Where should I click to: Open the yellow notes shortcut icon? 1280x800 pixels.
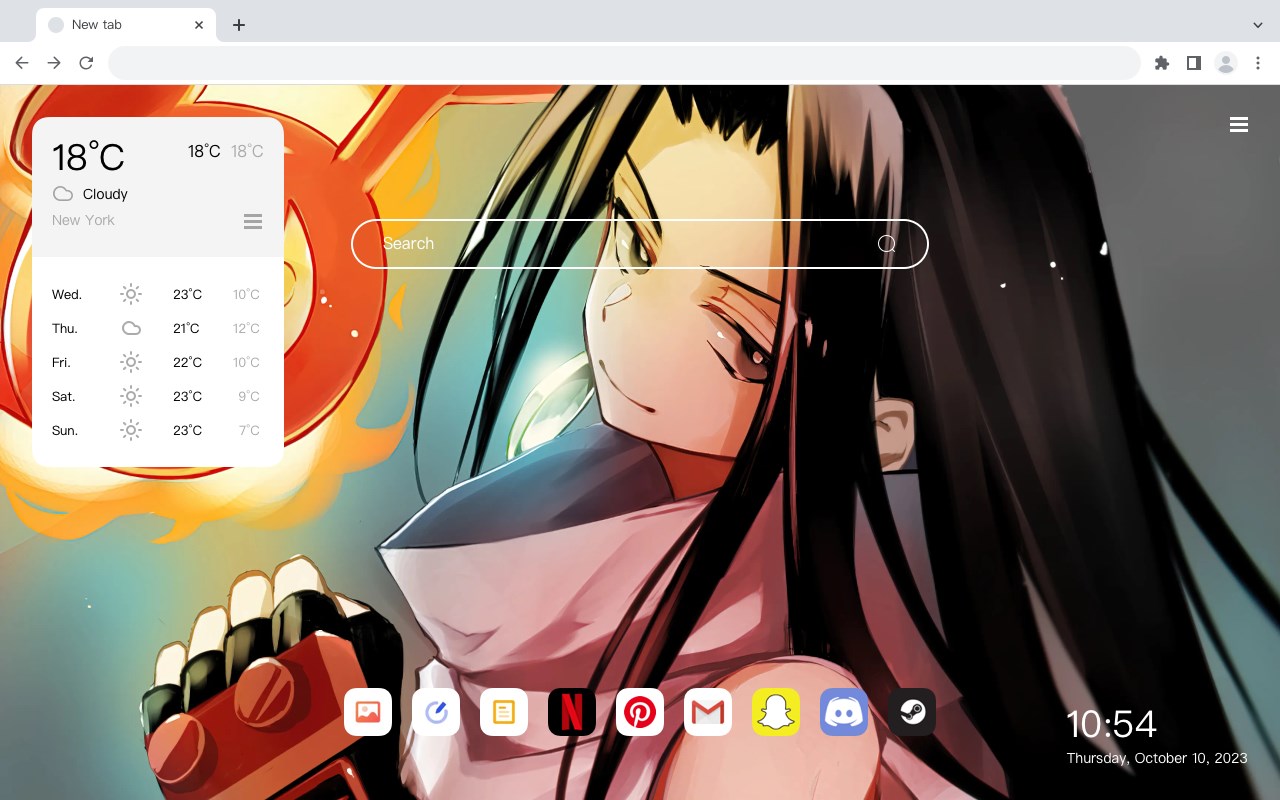click(504, 712)
